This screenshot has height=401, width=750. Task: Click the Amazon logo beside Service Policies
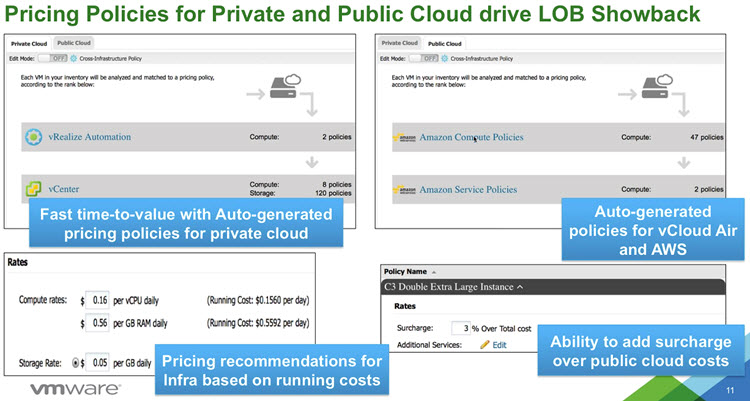point(404,189)
